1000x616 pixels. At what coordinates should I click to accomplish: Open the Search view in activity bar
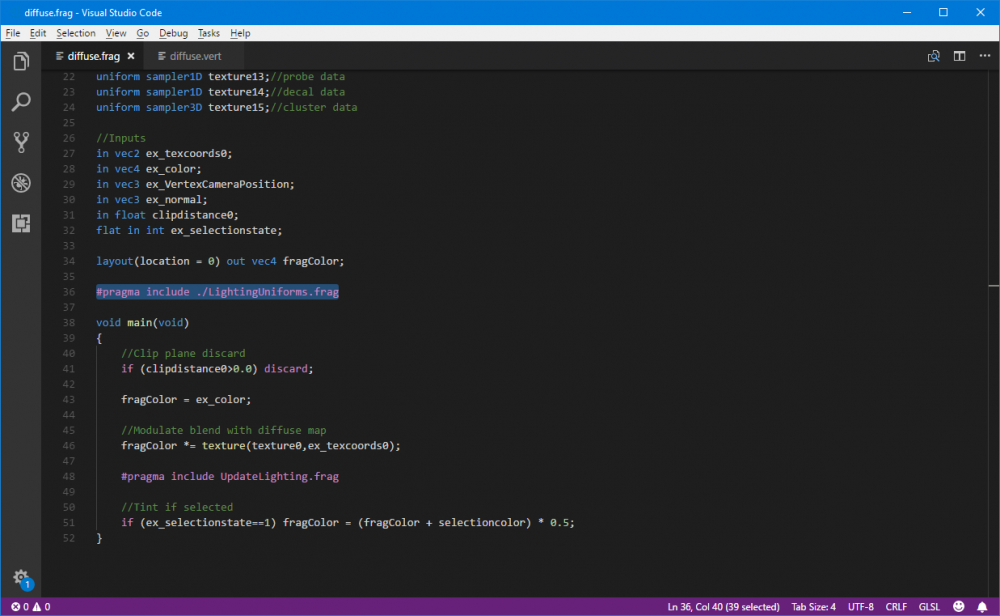[x=20, y=102]
